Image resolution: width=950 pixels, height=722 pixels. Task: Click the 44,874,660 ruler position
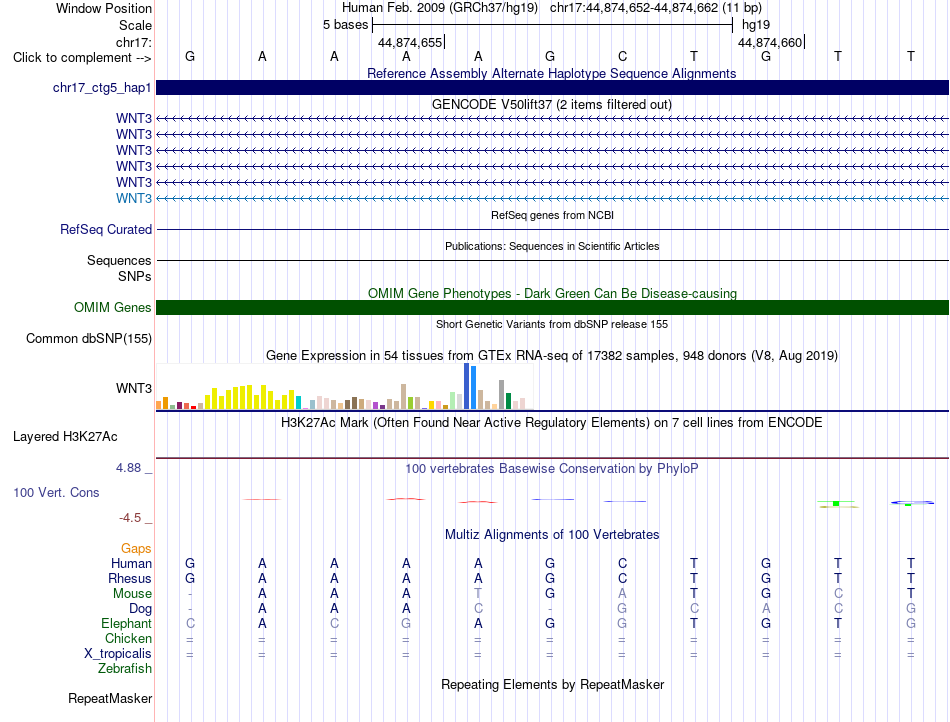coord(770,42)
